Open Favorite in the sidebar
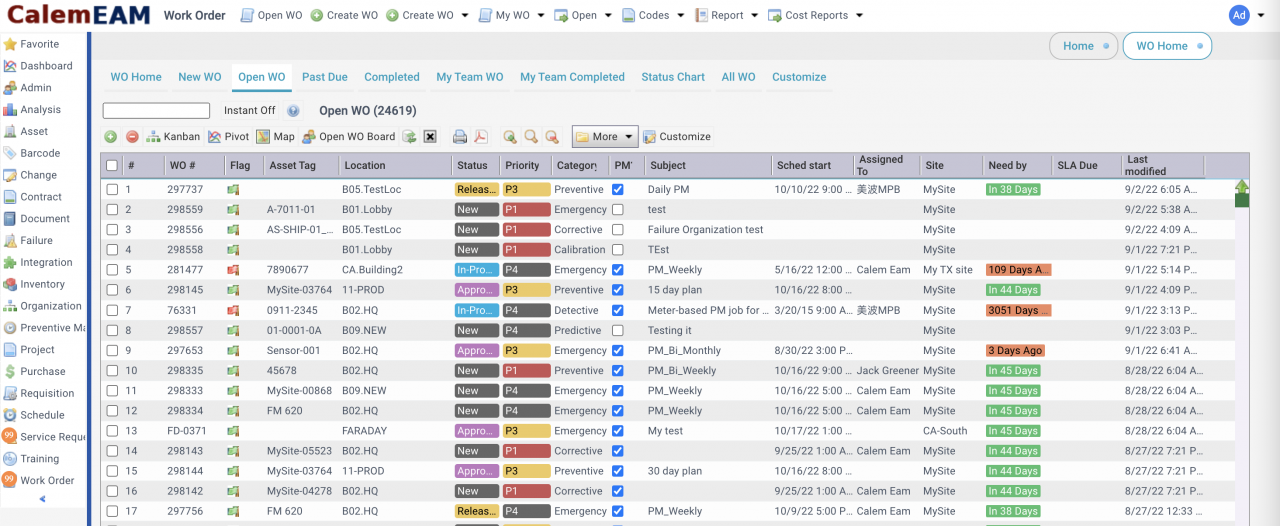The image size is (1280, 526). click(31, 44)
